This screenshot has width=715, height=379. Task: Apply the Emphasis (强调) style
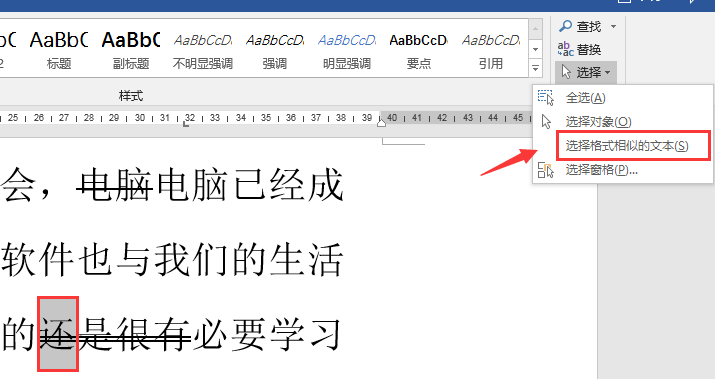point(275,48)
